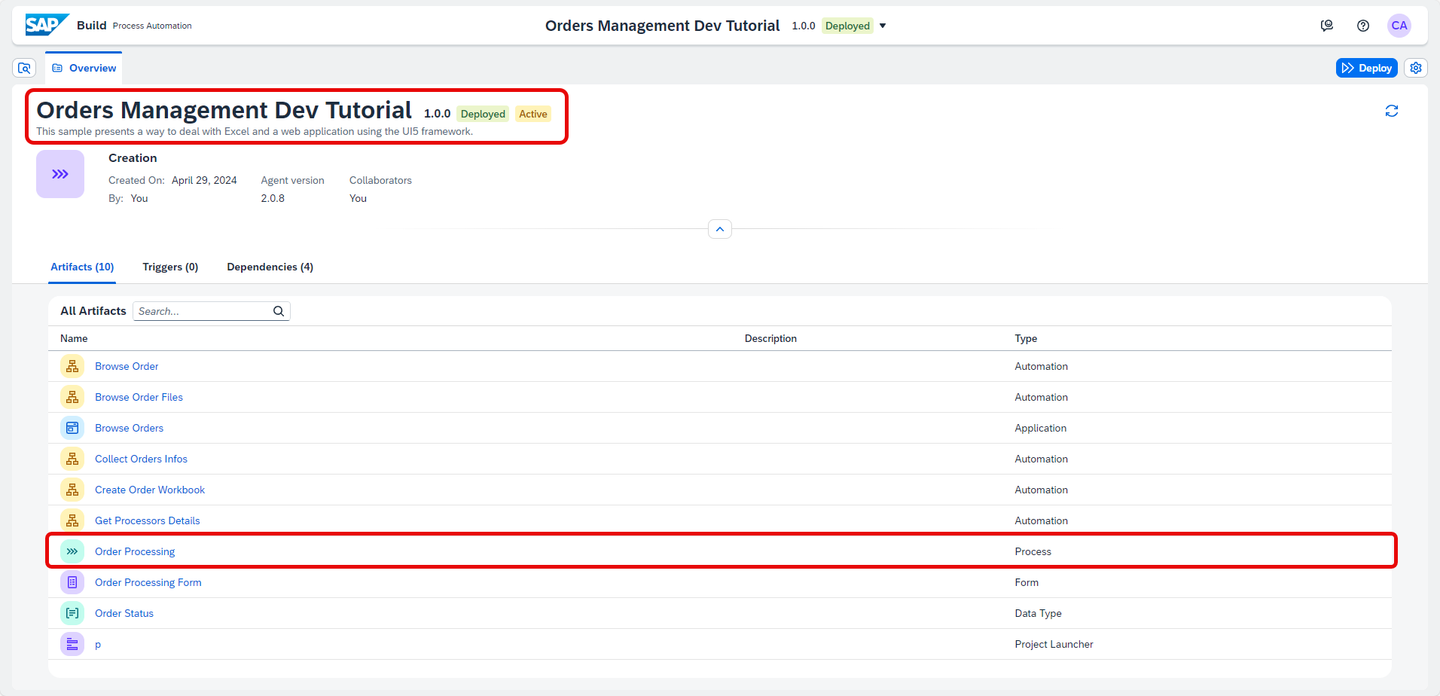Open project settings gear icon
Viewport: 1440px width, 696px height.
click(1415, 68)
